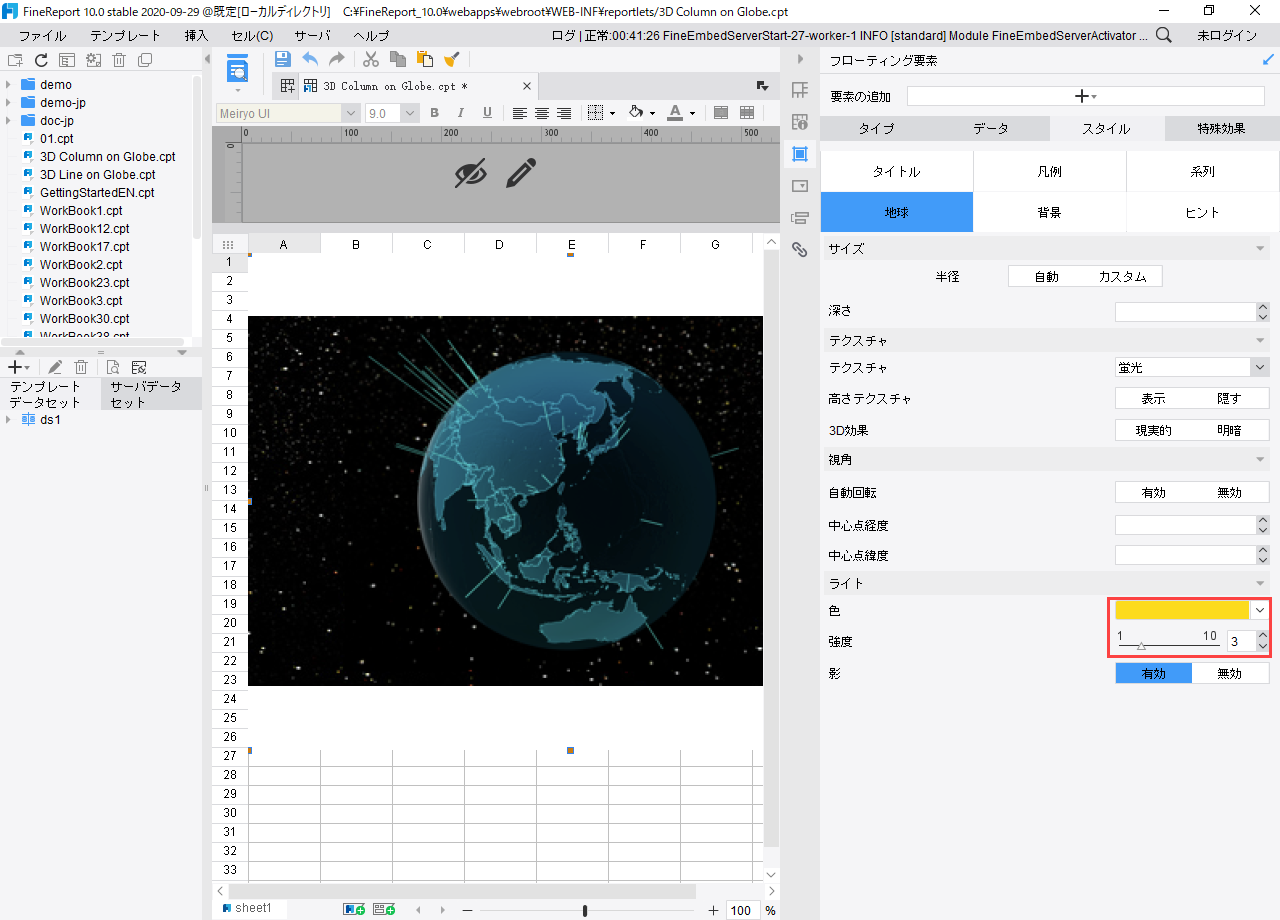Paste from clipboard icon
Screen dimensions: 1280x920
tap(425, 59)
